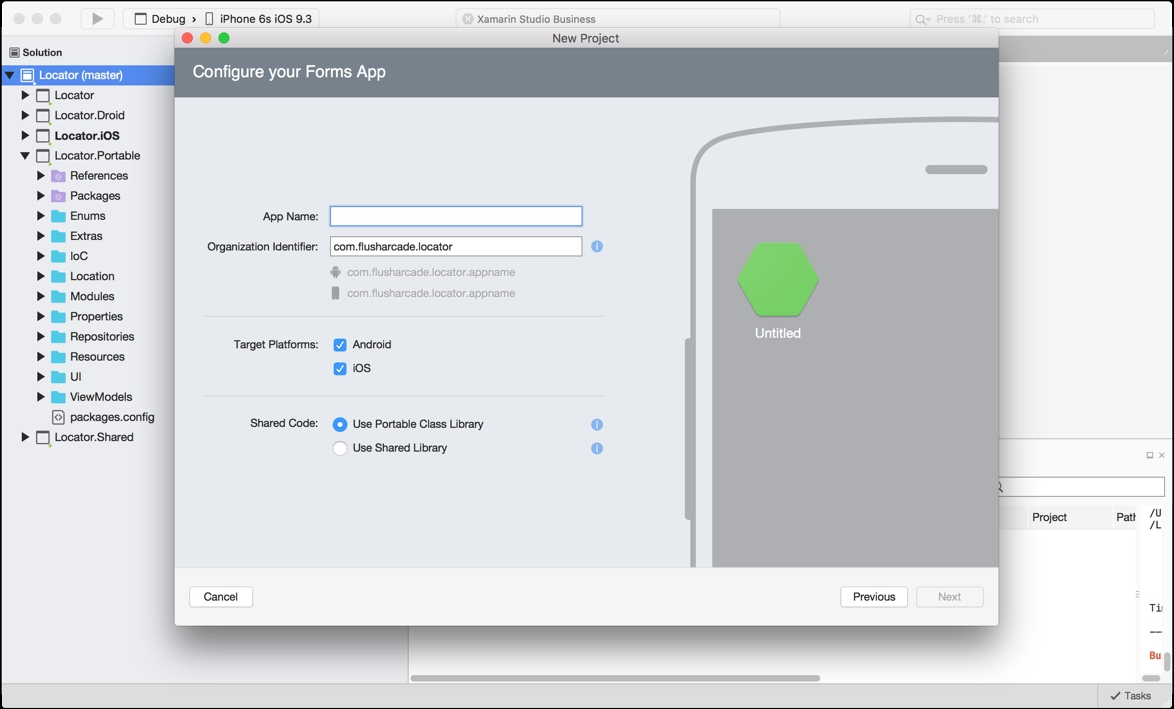Uncheck the Android target platform checkbox
Image resolution: width=1174 pixels, height=709 pixels.
click(340, 345)
